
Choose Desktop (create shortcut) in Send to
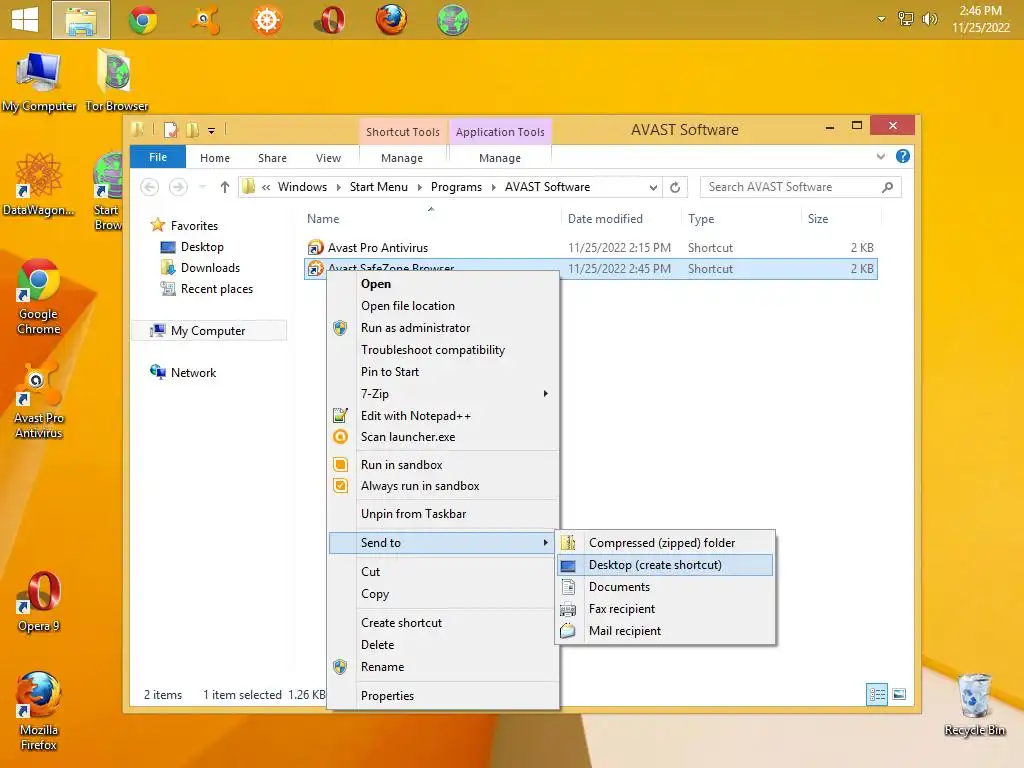click(665, 565)
